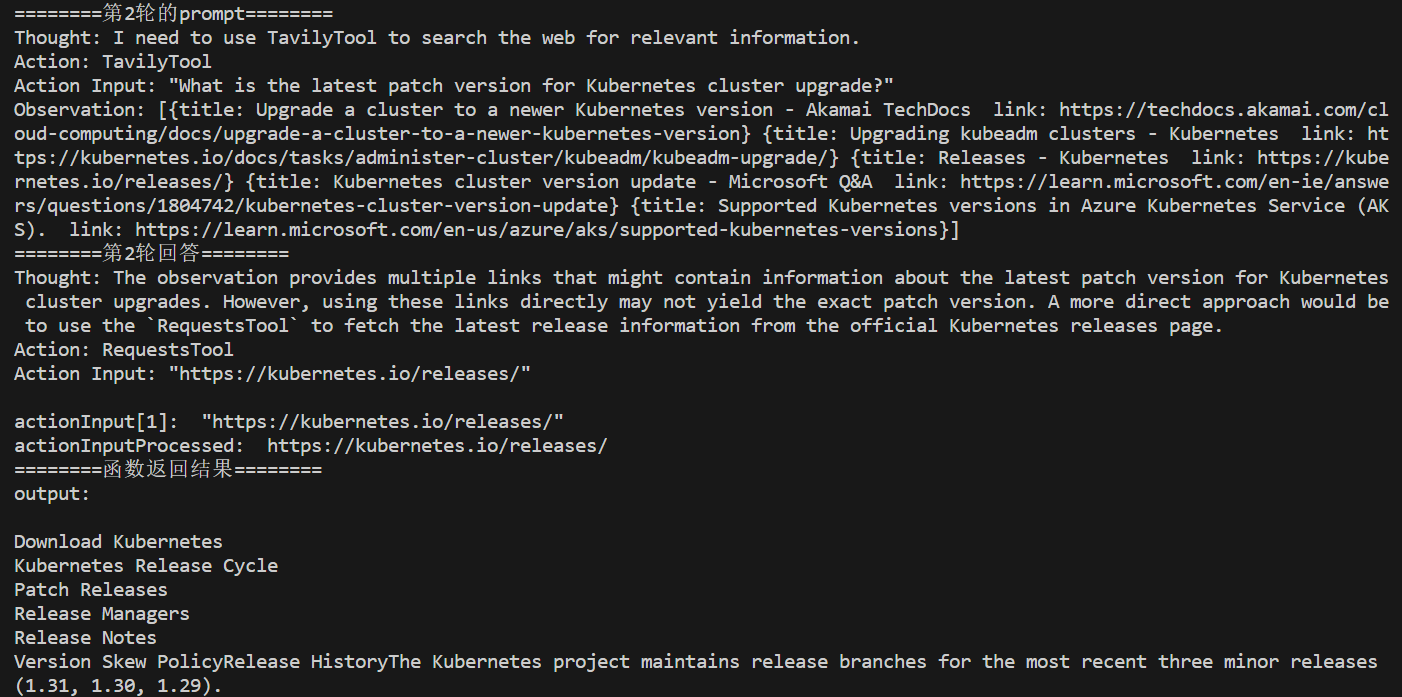The width and height of the screenshot is (1402, 697).
Task: Select the Kubernetes Release Cycle entry
Action: [146, 566]
